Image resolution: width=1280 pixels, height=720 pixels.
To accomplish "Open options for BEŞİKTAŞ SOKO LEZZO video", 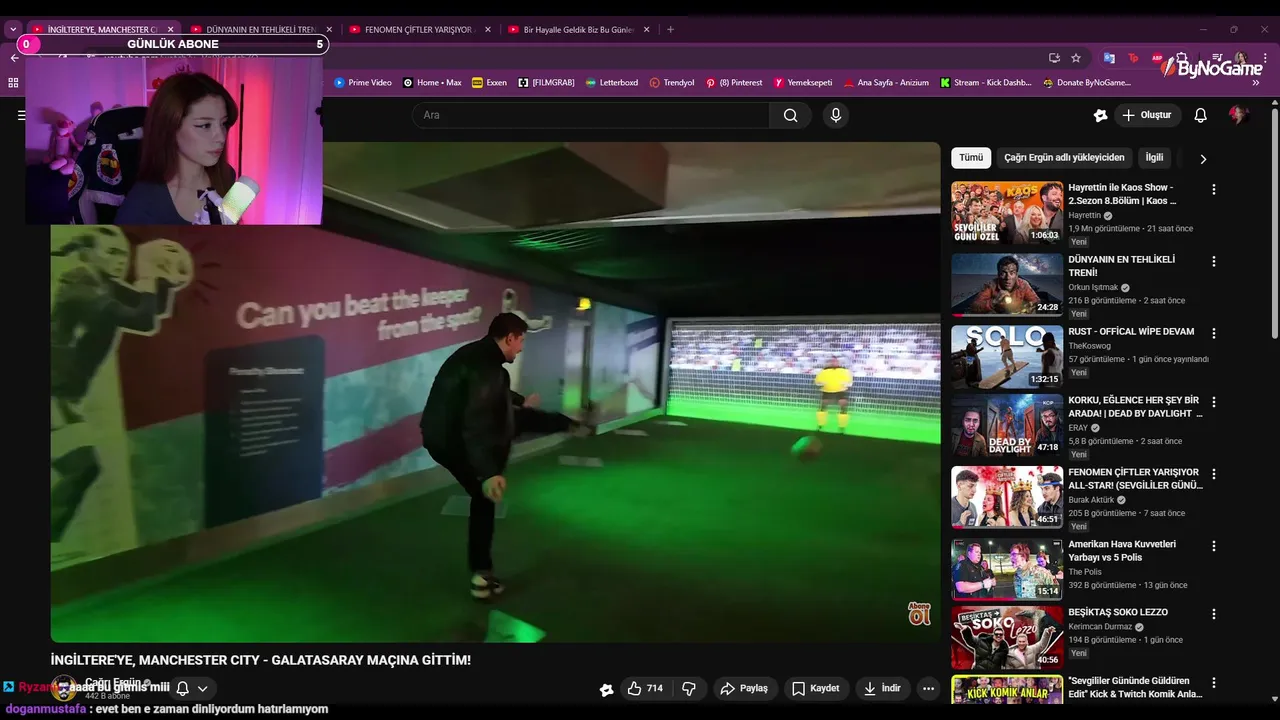I will [x=1214, y=614].
